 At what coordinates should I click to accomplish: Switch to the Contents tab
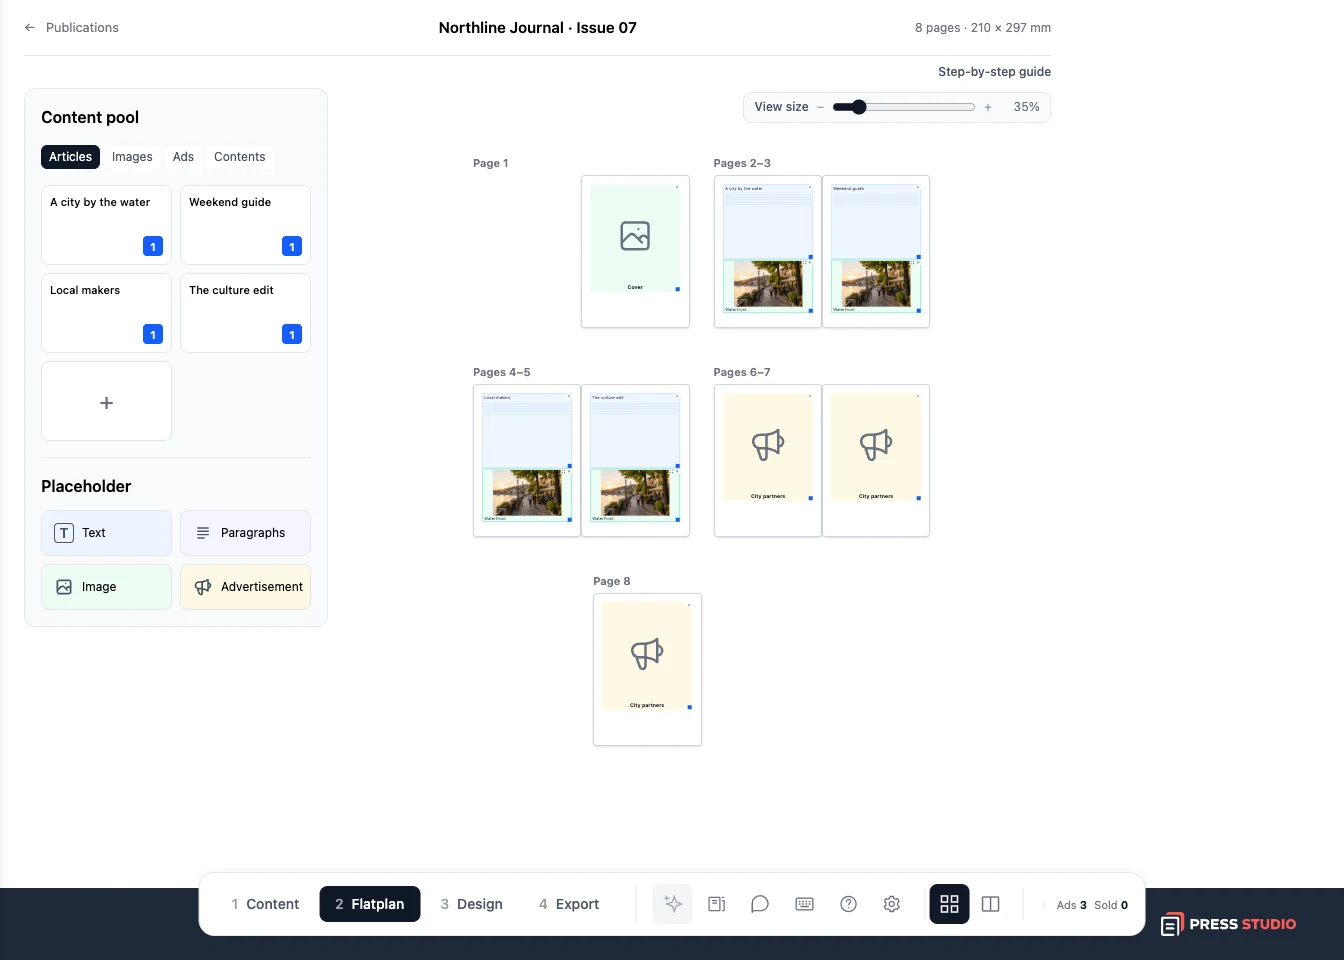239,157
